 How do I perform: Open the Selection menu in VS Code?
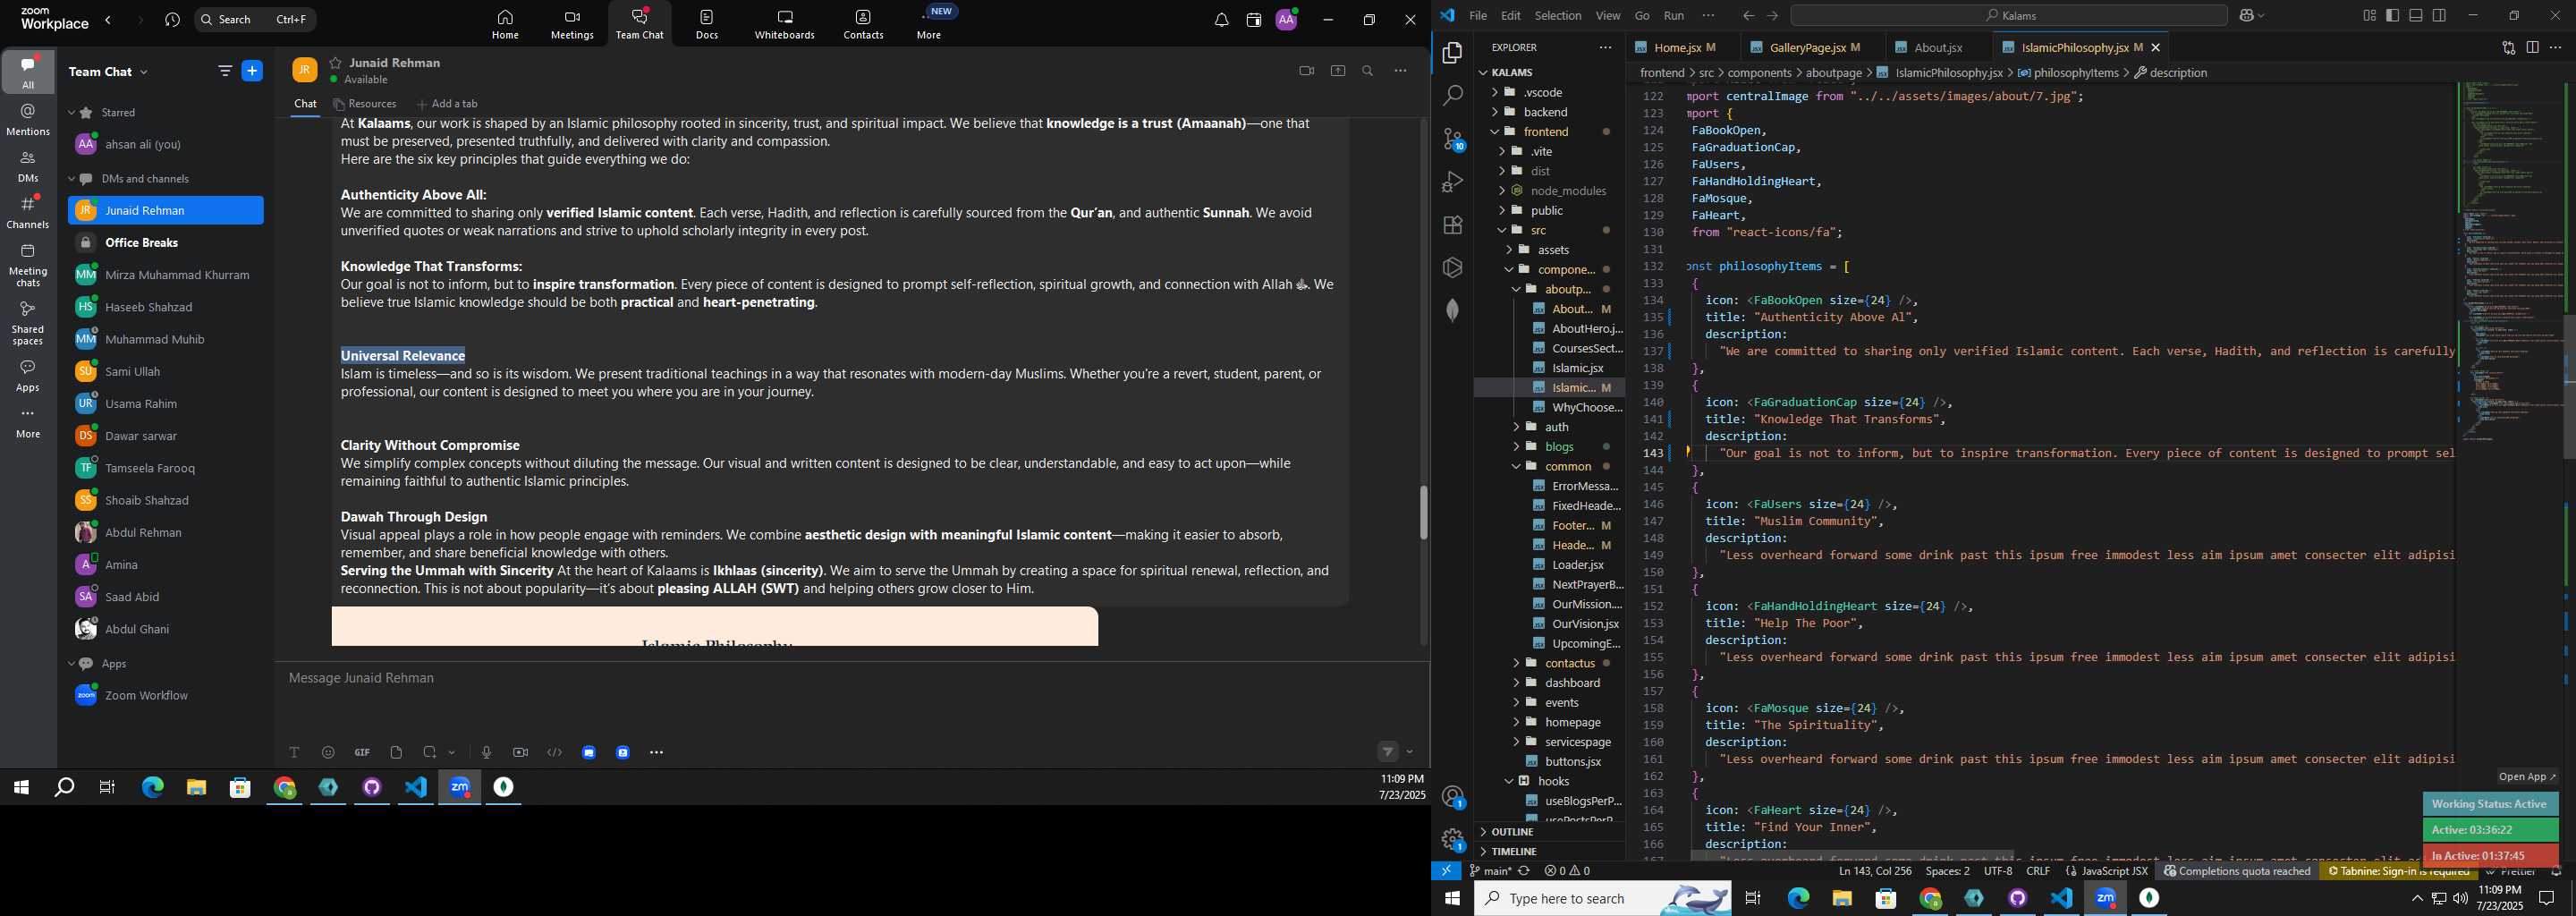1558,15
